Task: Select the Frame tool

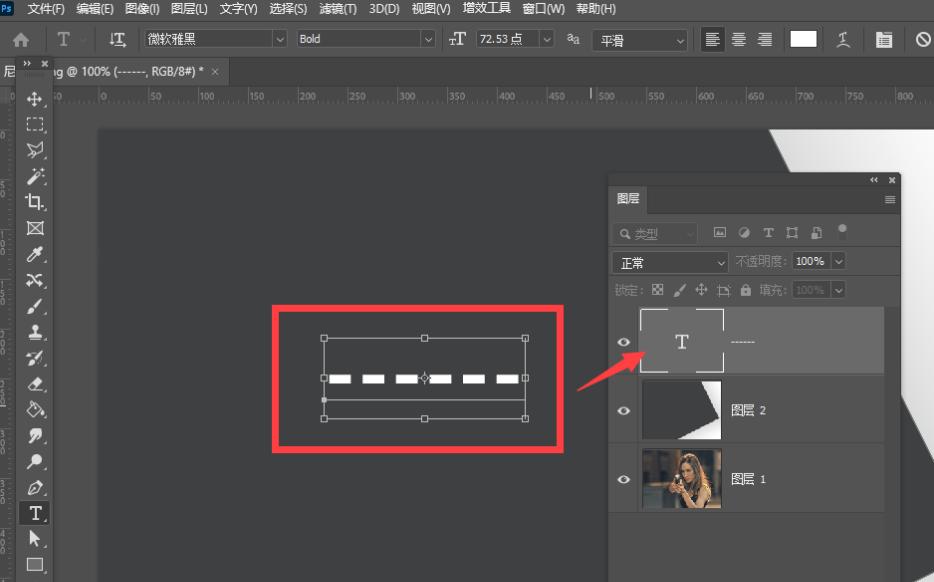Action: [35, 228]
